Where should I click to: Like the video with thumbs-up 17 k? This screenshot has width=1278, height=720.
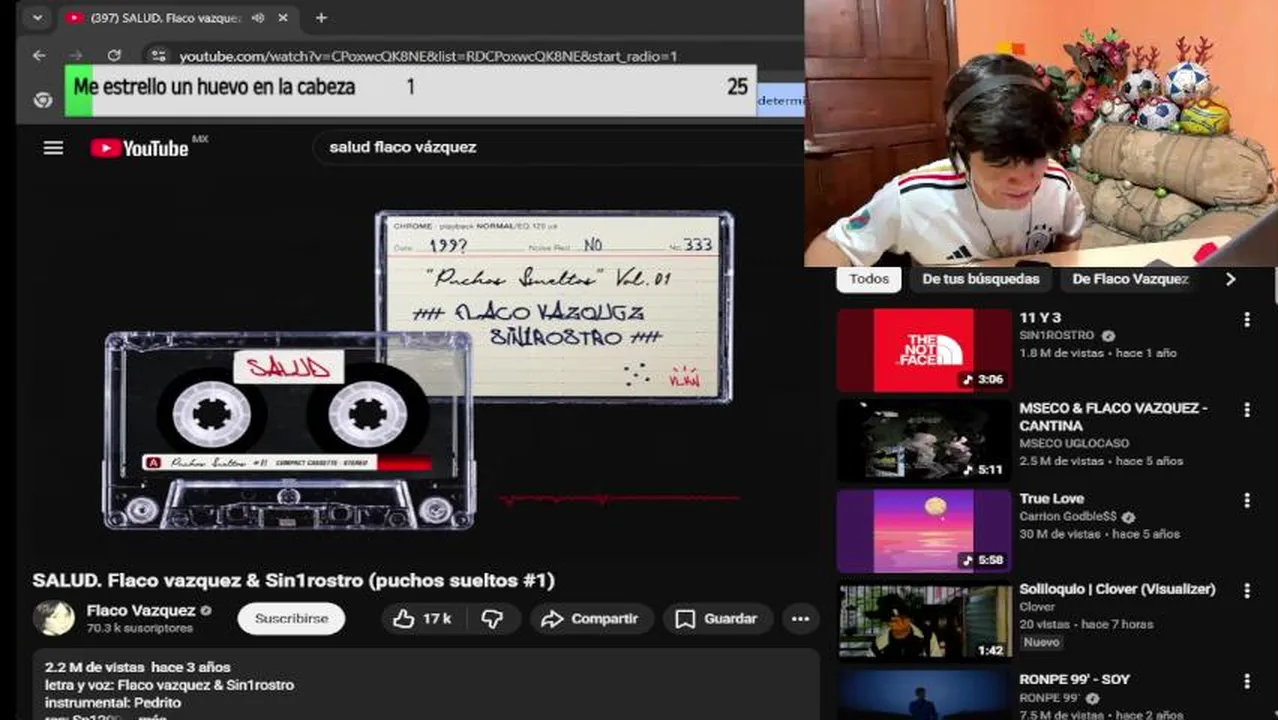[x=421, y=619]
